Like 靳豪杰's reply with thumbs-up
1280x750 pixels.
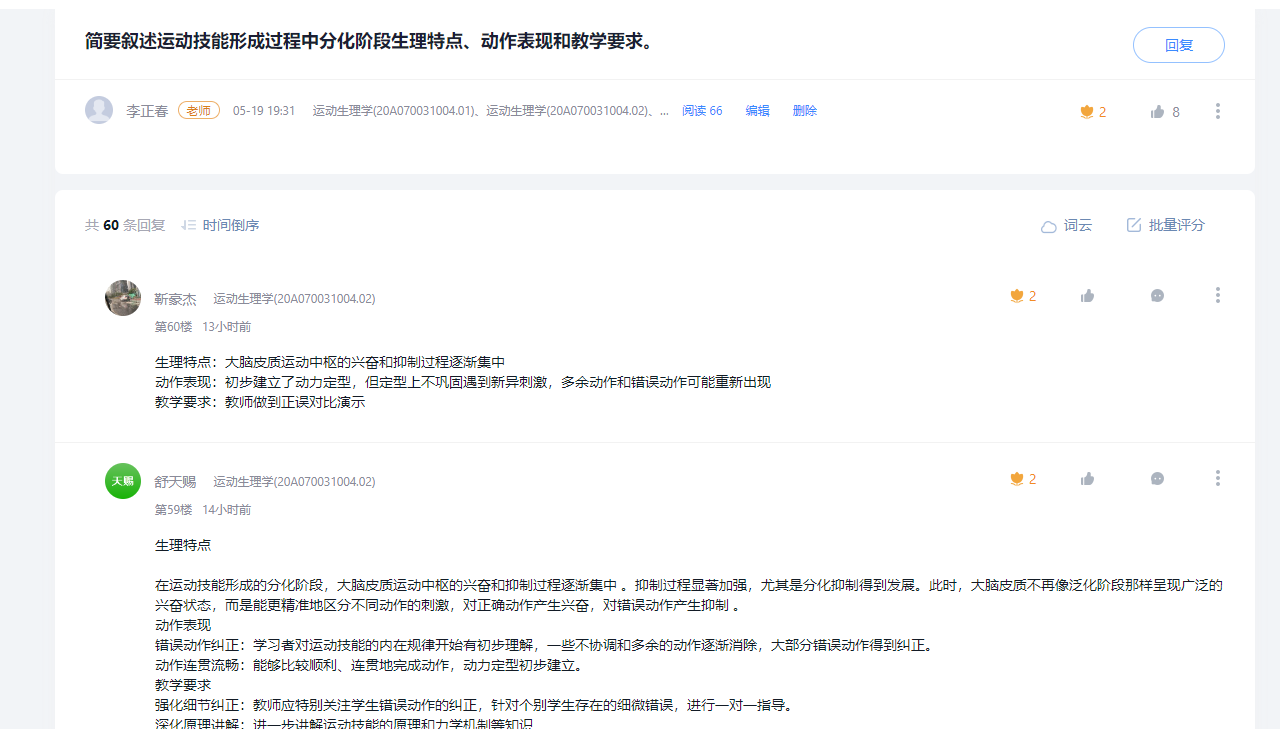point(1087,296)
